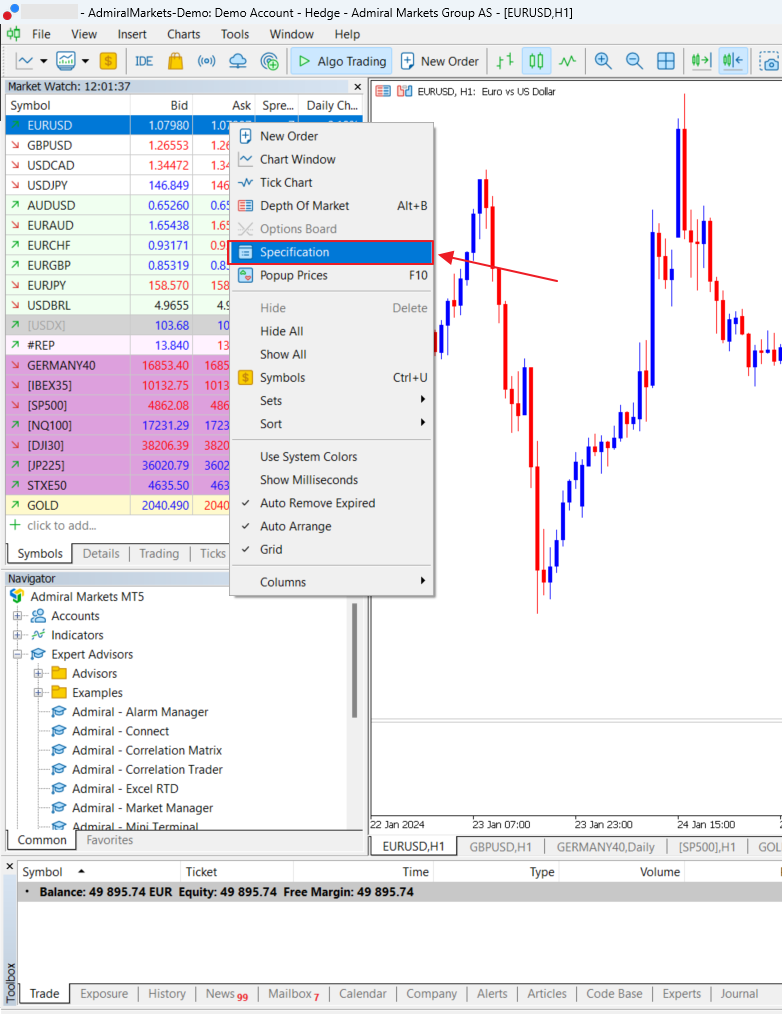Image resolution: width=782 pixels, height=1014 pixels.
Task: Open the Columns submenu
Action: (x=332, y=582)
